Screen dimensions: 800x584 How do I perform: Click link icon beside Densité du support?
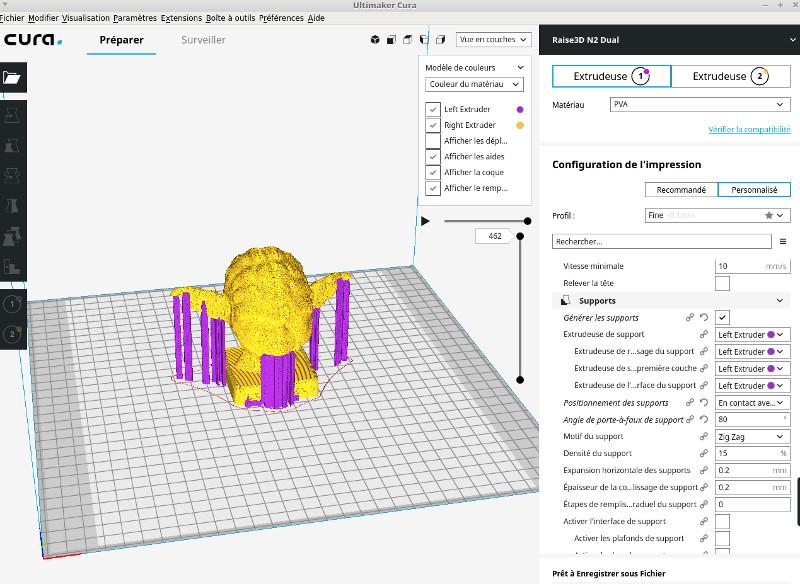click(x=704, y=453)
